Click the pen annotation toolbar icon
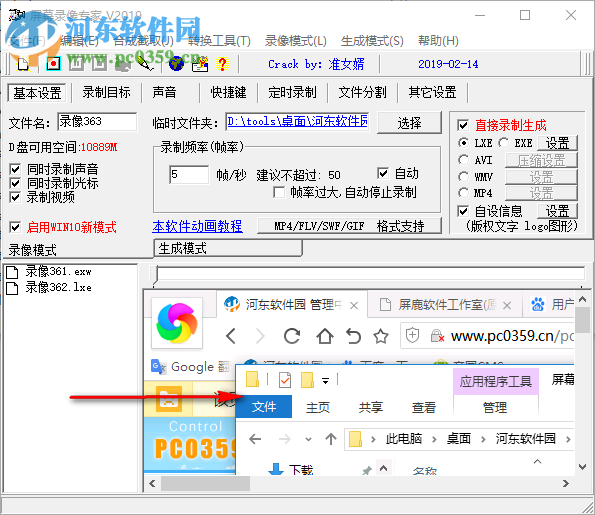 (145, 64)
